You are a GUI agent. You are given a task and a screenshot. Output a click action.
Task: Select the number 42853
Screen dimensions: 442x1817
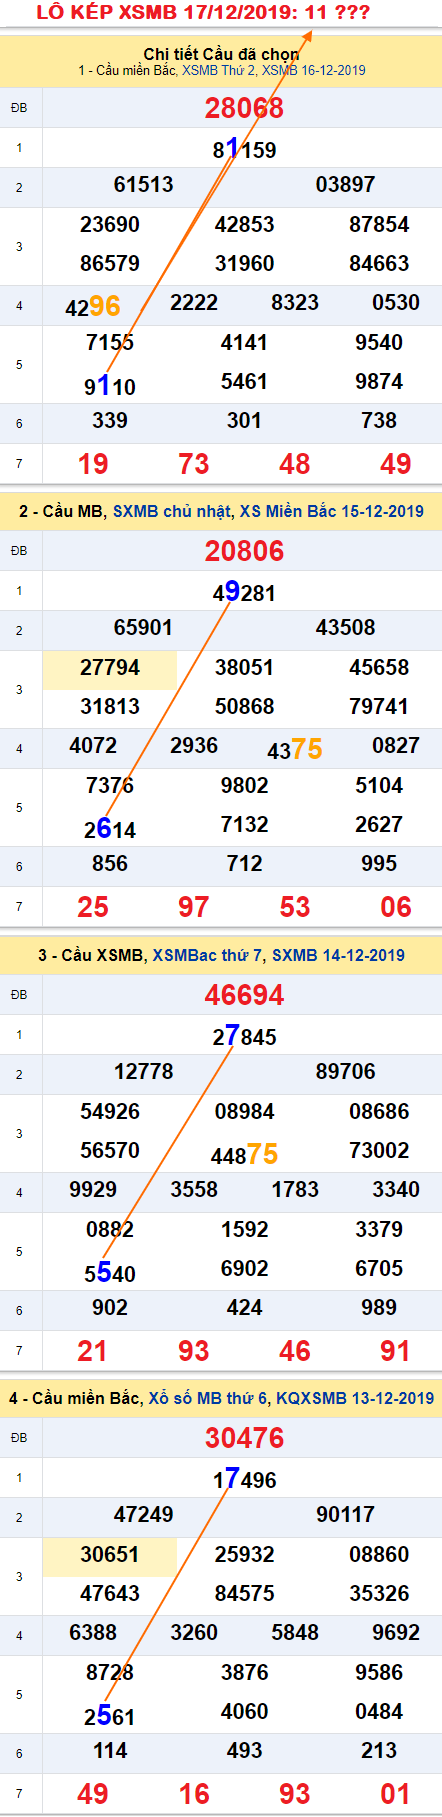click(x=244, y=225)
